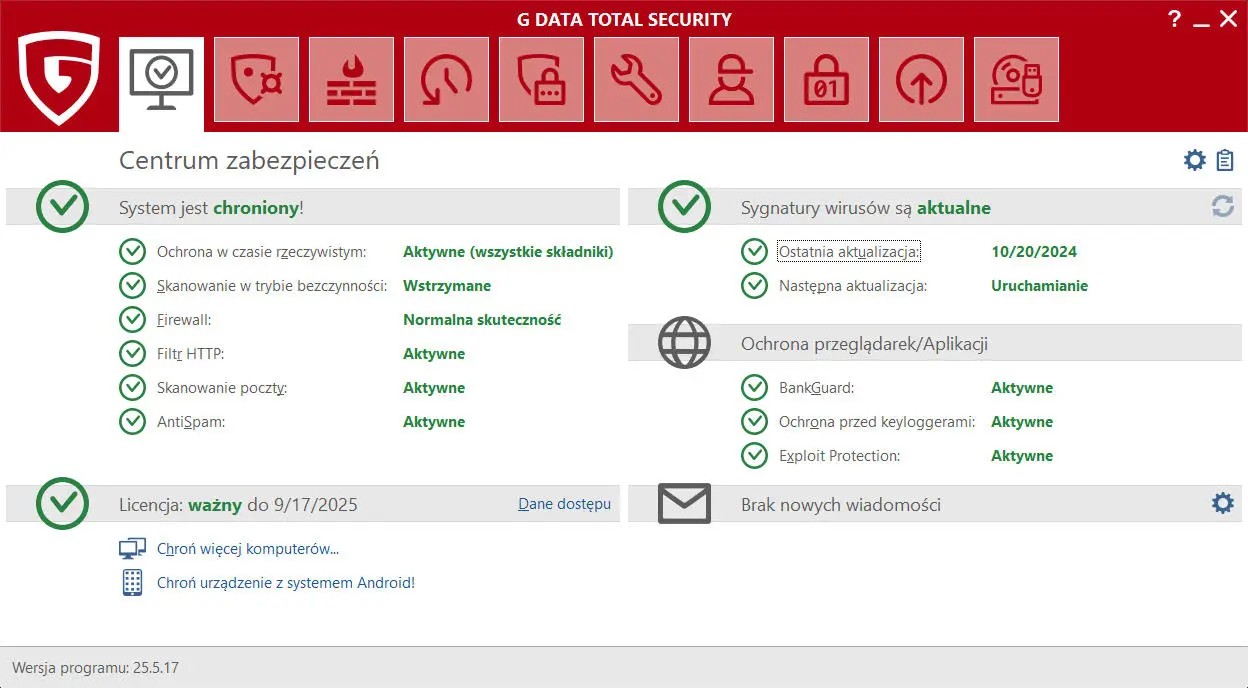Open the Tuner (wrench) module

[x=636, y=80]
